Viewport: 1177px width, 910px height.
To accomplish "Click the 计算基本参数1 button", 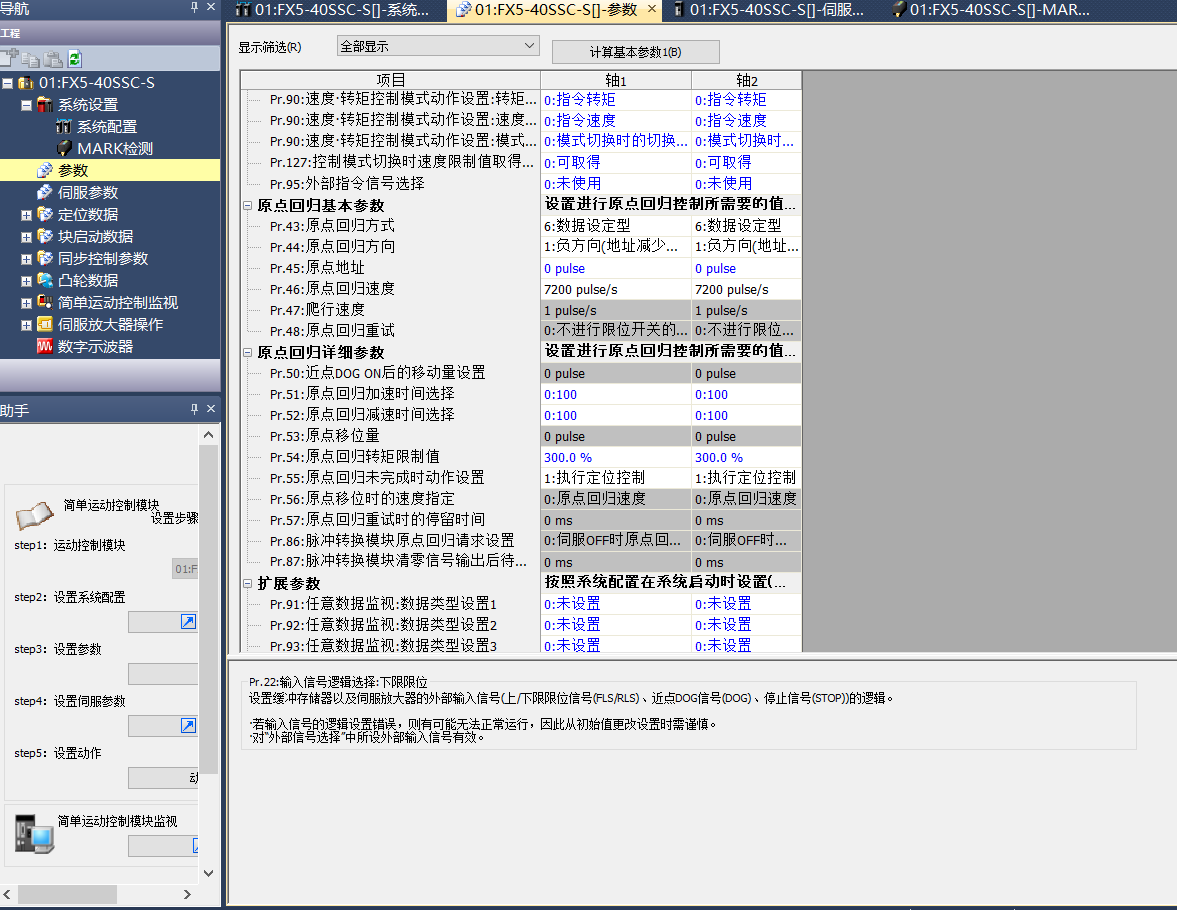I will pyautogui.click(x=635, y=52).
